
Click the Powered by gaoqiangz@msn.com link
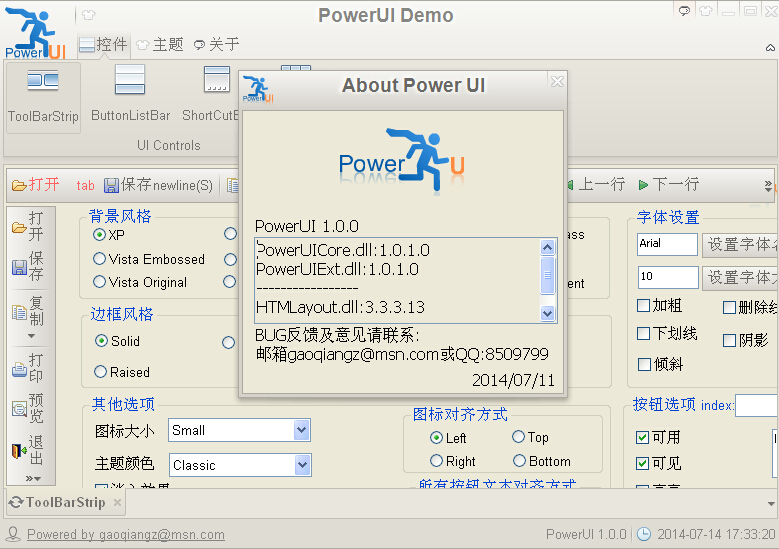126,535
